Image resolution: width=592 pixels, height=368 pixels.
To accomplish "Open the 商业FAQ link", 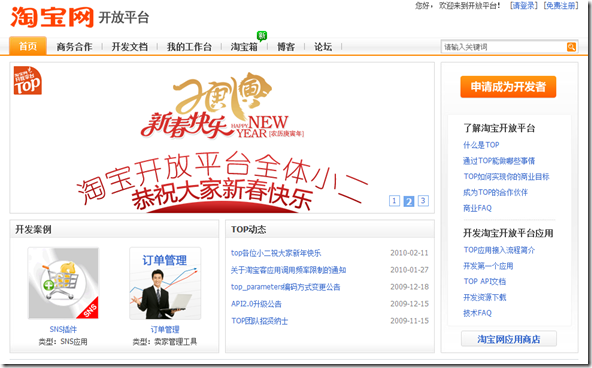I will (478, 208).
